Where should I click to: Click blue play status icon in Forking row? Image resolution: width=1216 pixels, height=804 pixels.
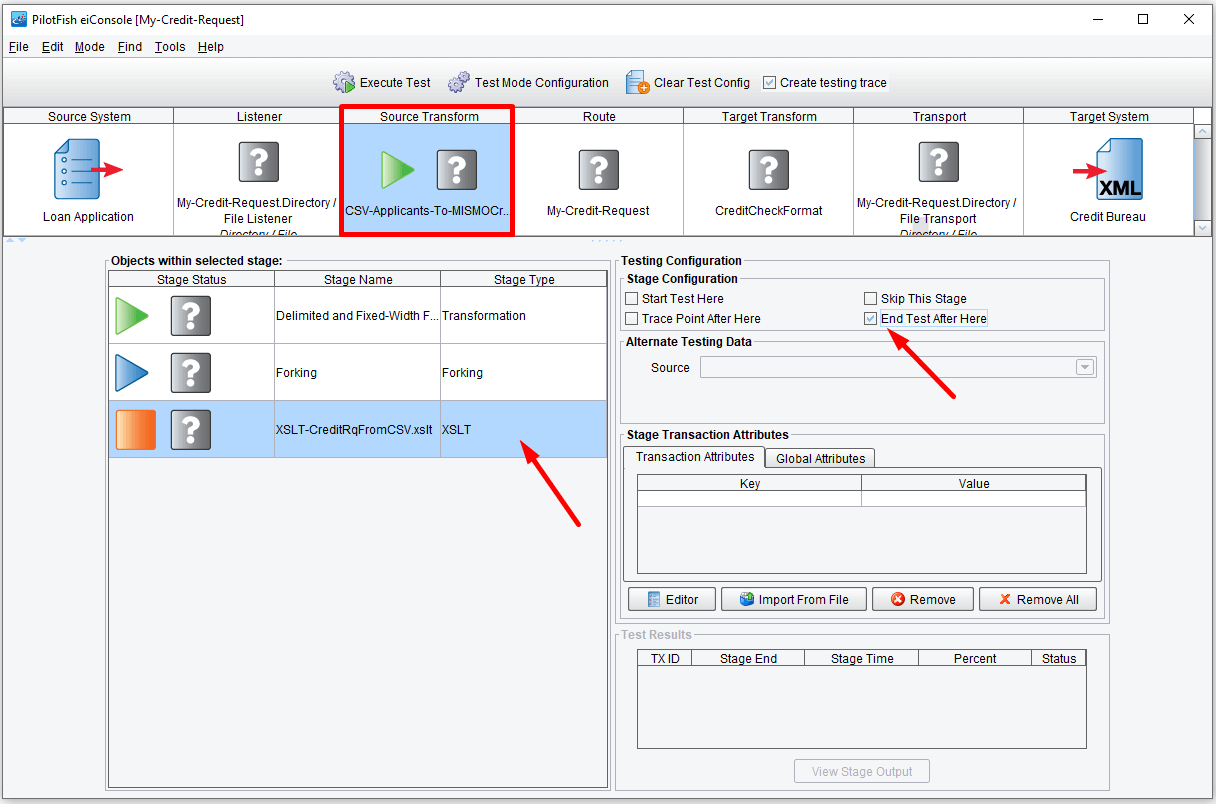(132, 373)
